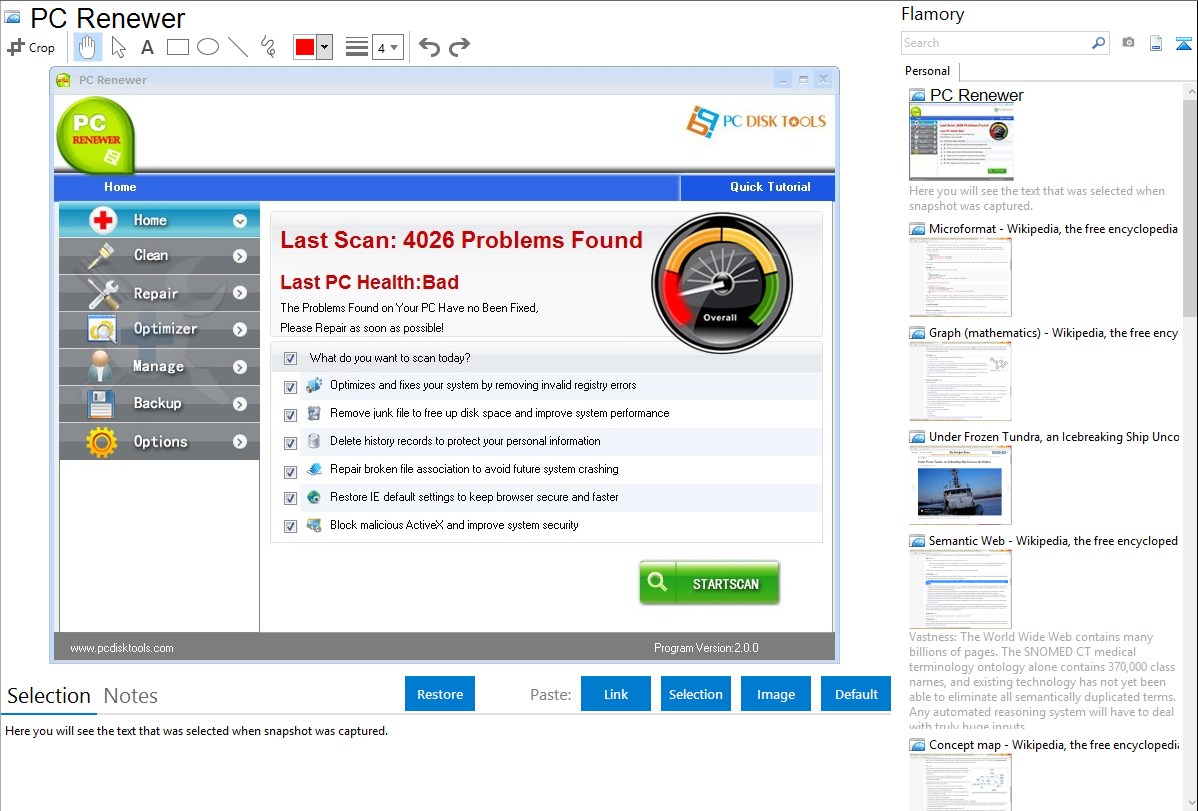Expand the Options sidebar arrow
This screenshot has width=1198, height=811.
[x=240, y=442]
